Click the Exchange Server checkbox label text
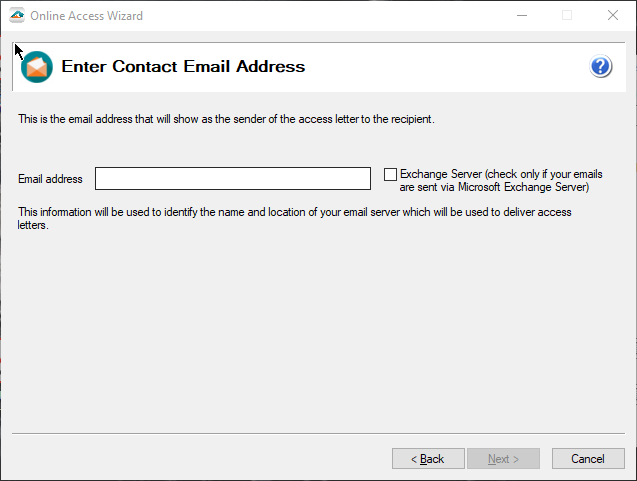The height and width of the screenshot is (481, 637). coord(500,174)
